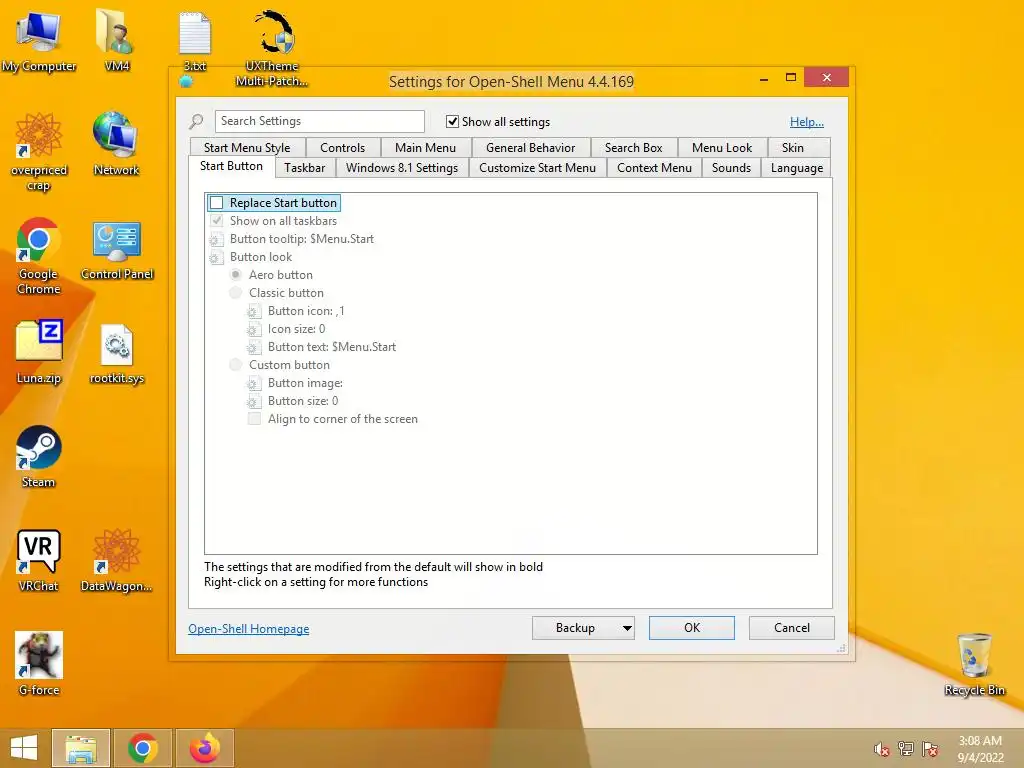Open Chrome from the taskbar
Screen dimensions: 1024x768
tap(142, 748)
